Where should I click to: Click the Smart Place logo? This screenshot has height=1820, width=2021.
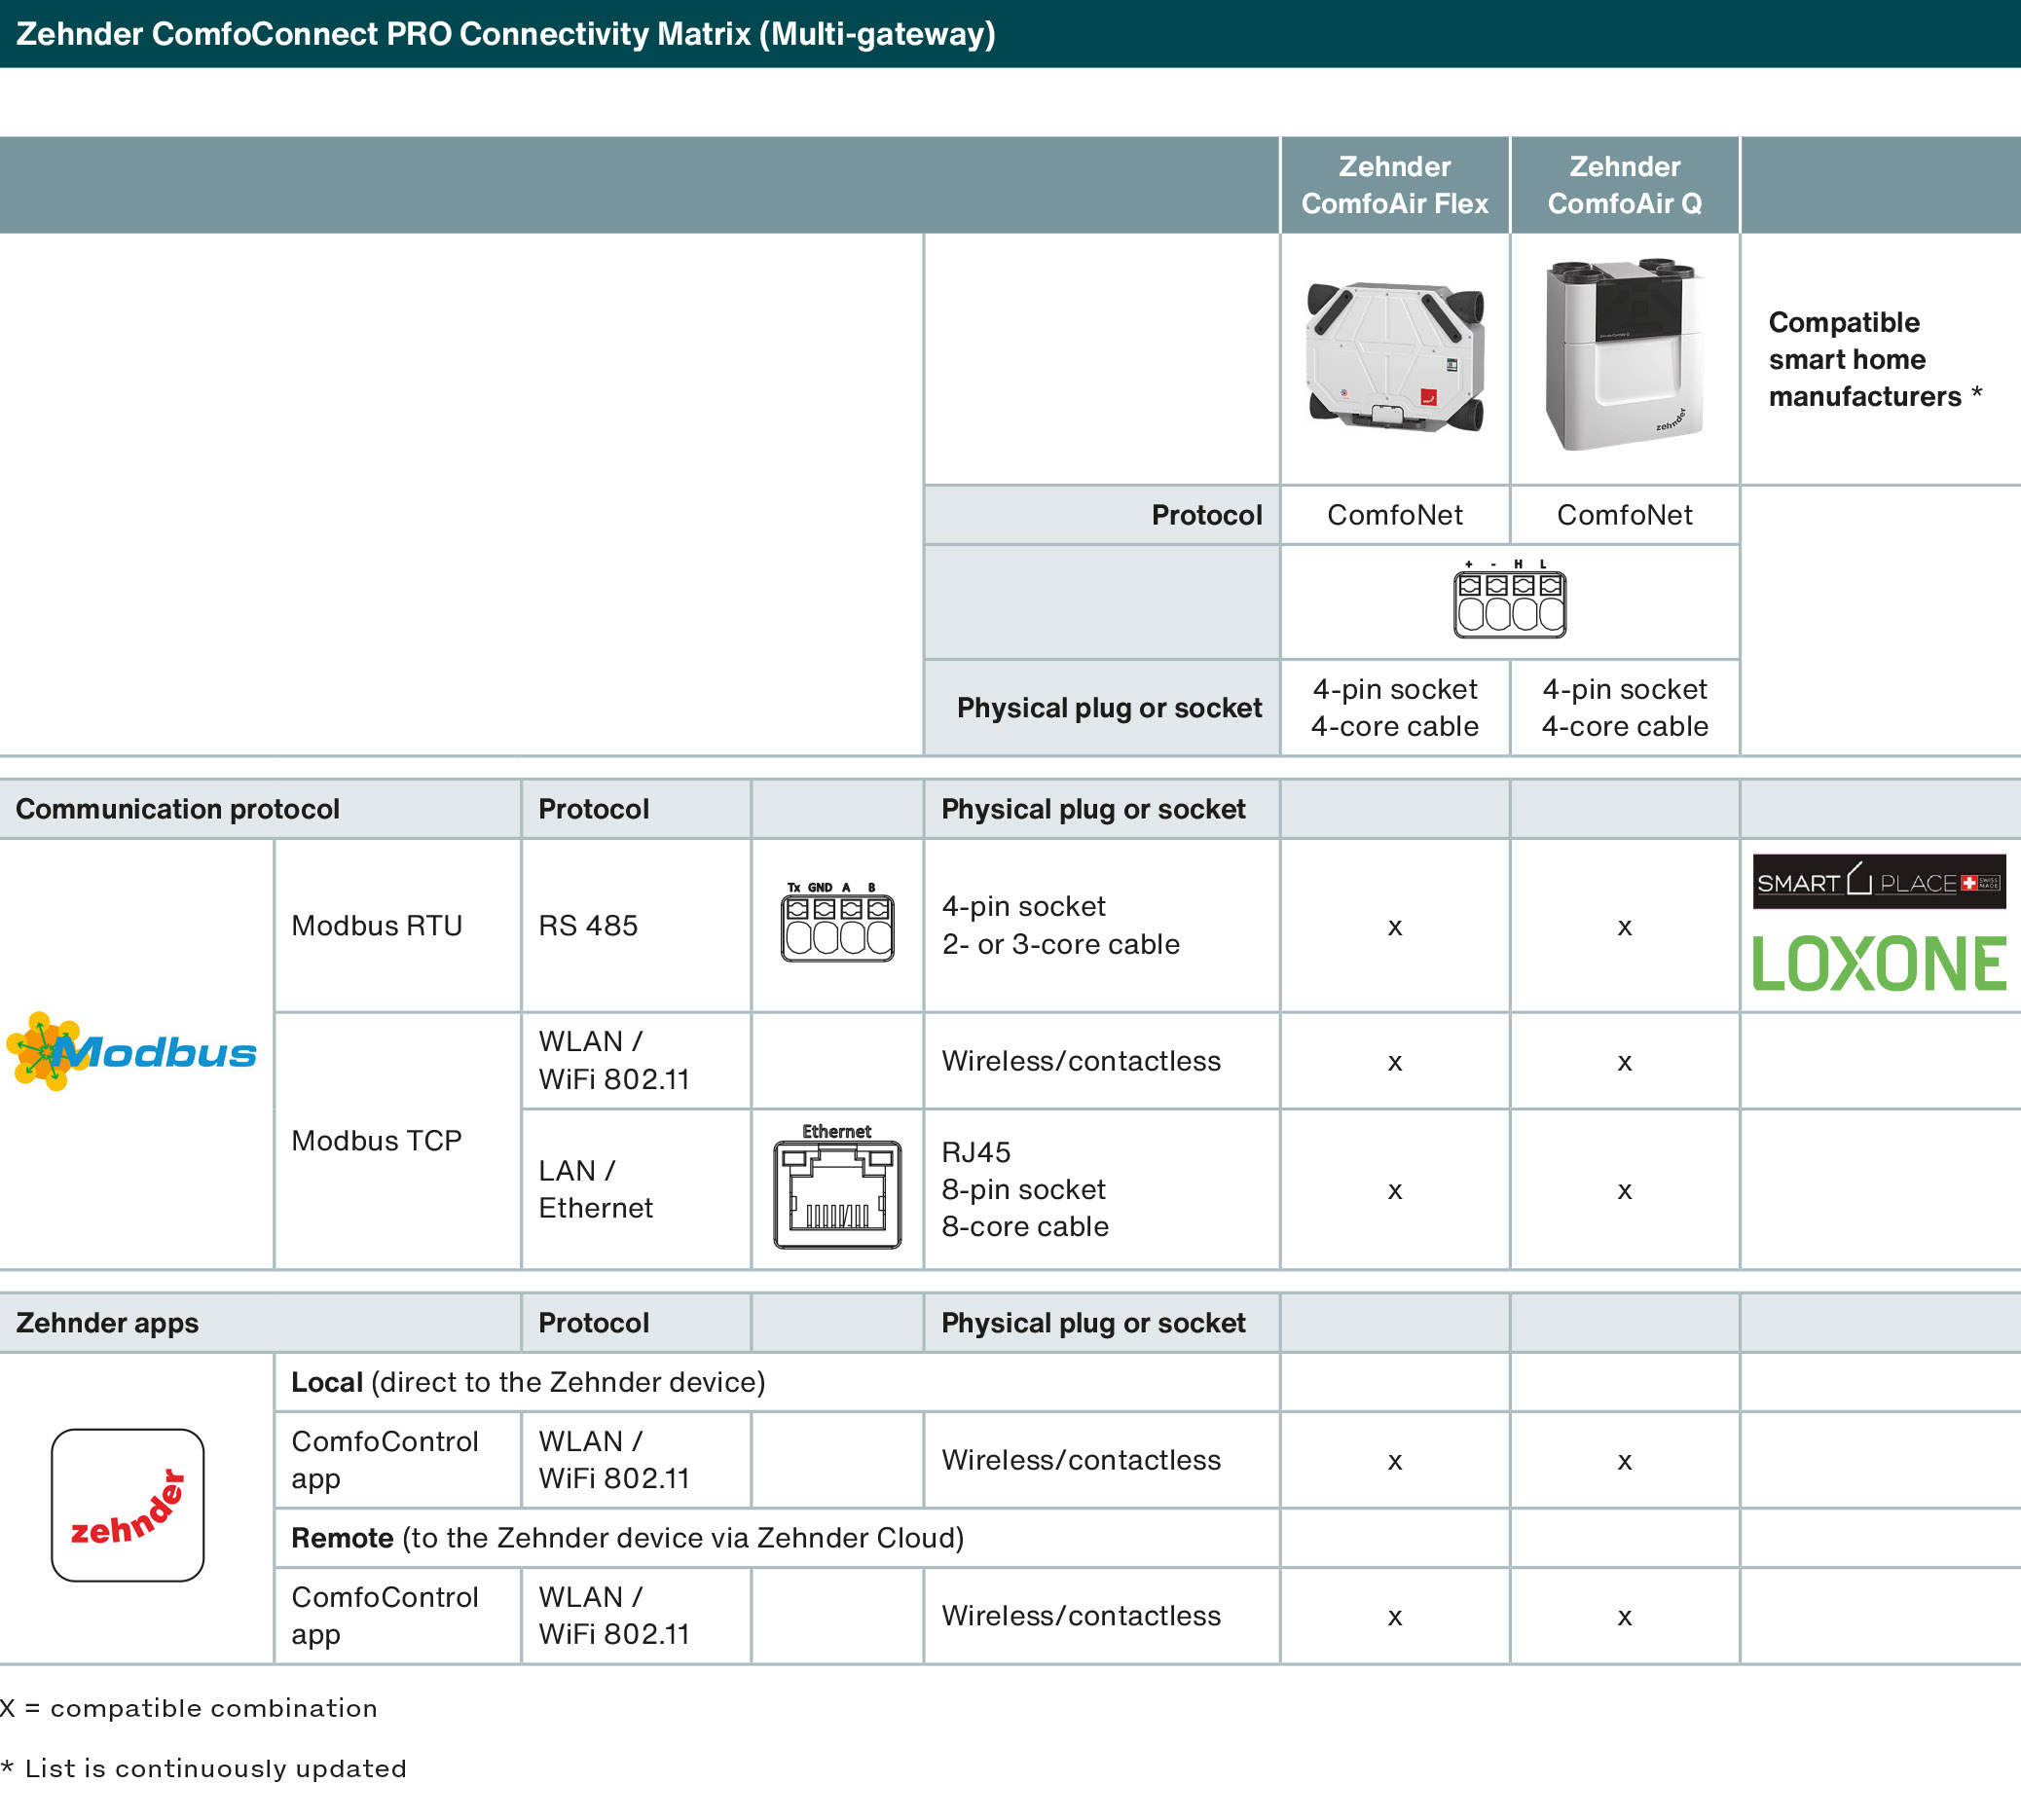point(1879,882)
